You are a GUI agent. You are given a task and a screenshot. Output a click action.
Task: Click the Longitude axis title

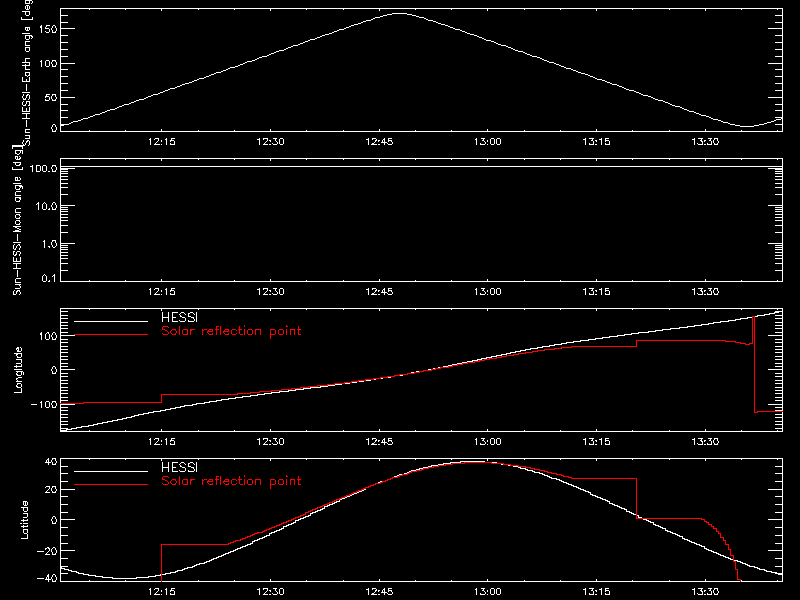18,370
